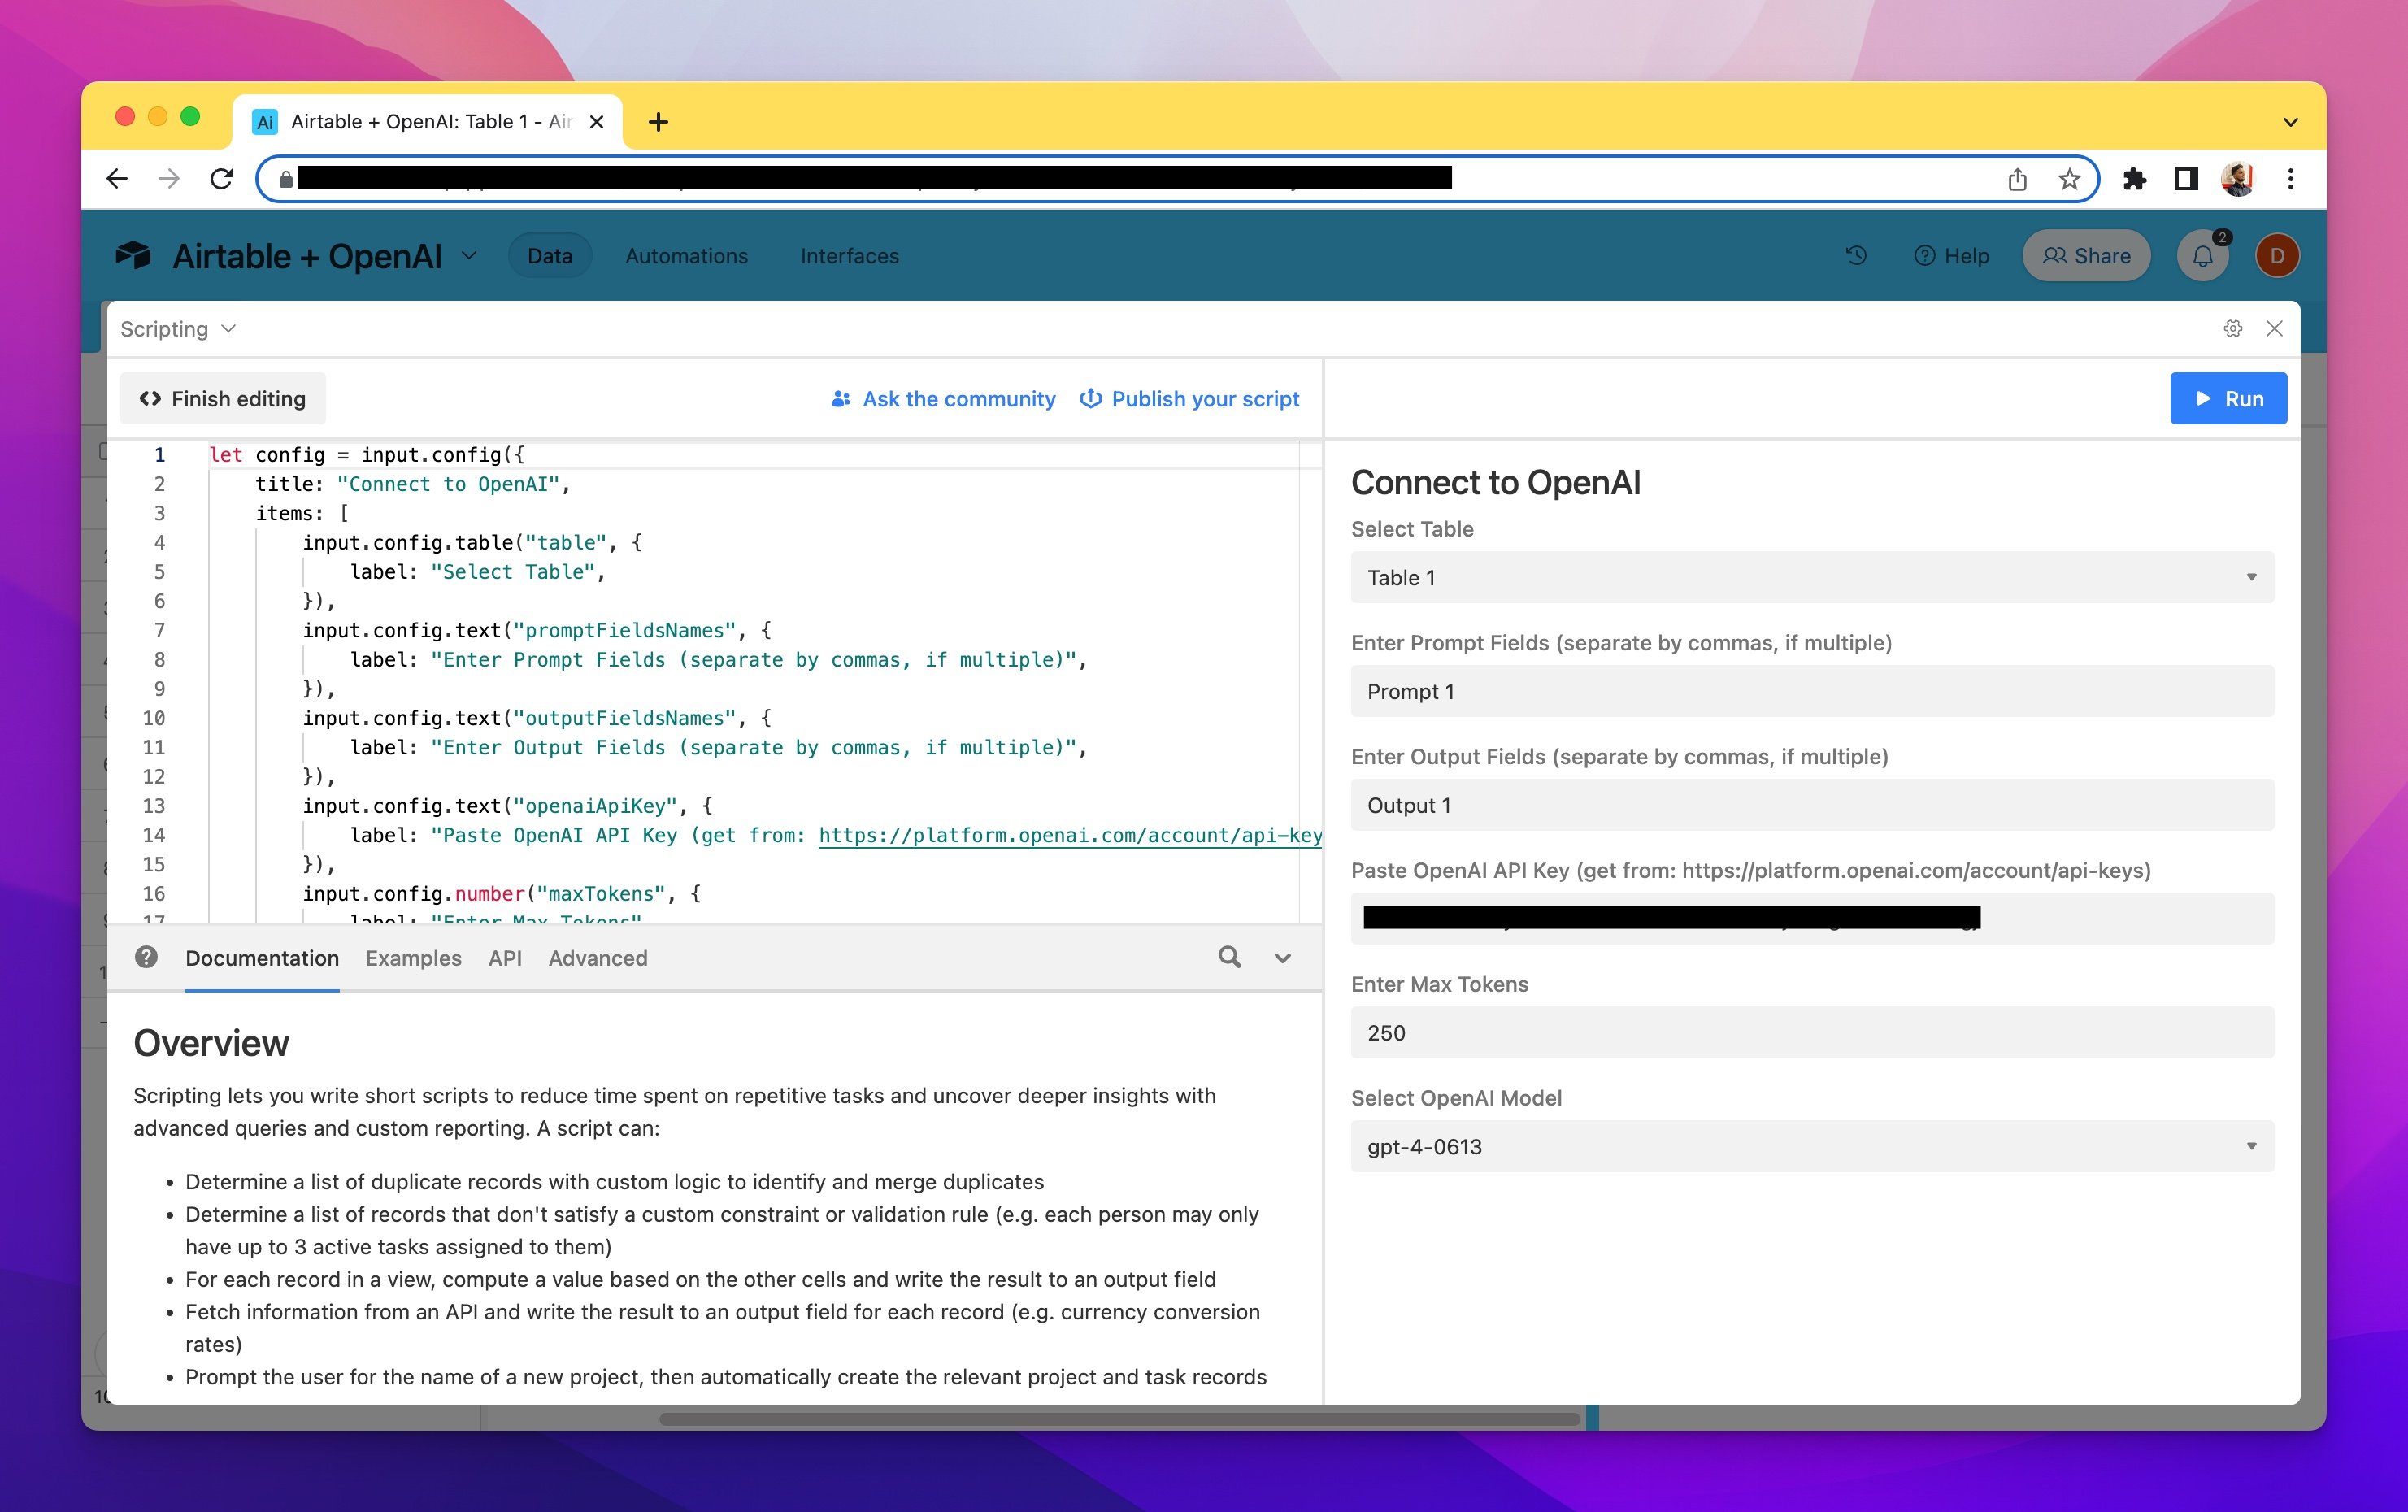Bookmark page with the star icon
2408x1512 pixels.
tap(2069, 179)
